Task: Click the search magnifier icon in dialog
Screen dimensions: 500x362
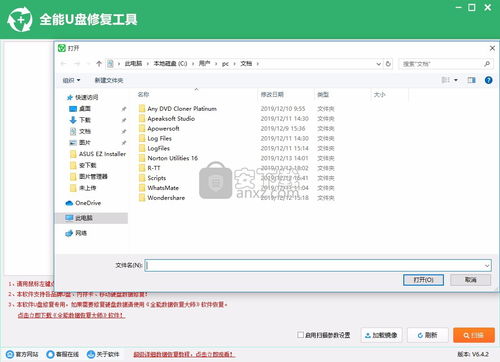Action: pyautogui.click(x=487, y=64)
